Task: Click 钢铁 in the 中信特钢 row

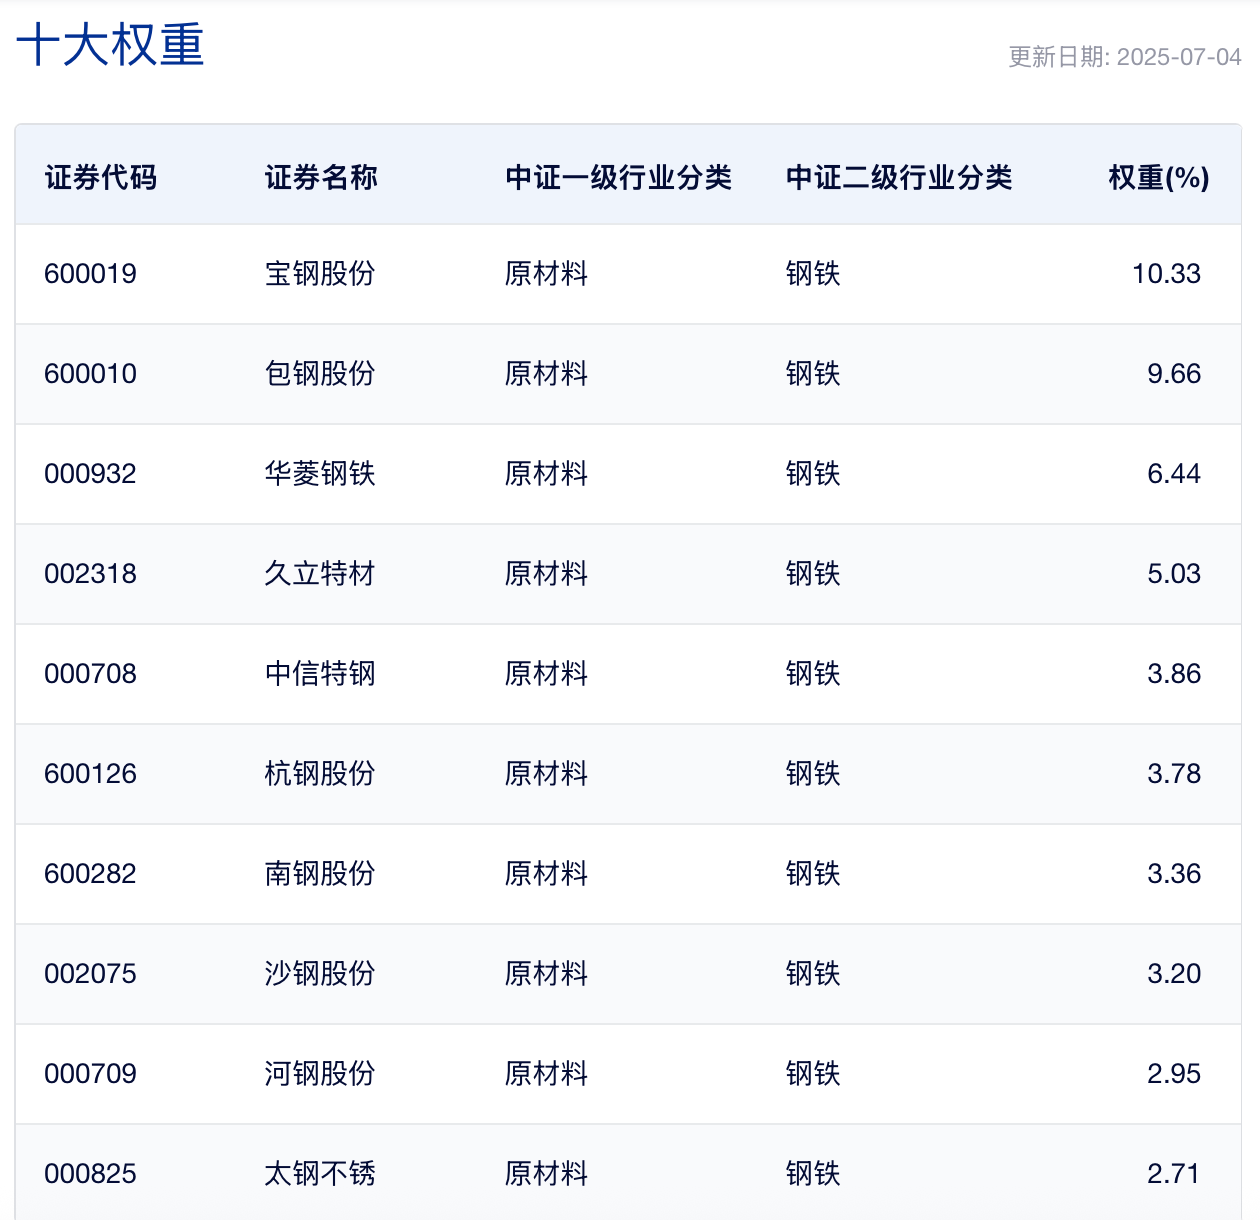Action: (x=813, y=674)
